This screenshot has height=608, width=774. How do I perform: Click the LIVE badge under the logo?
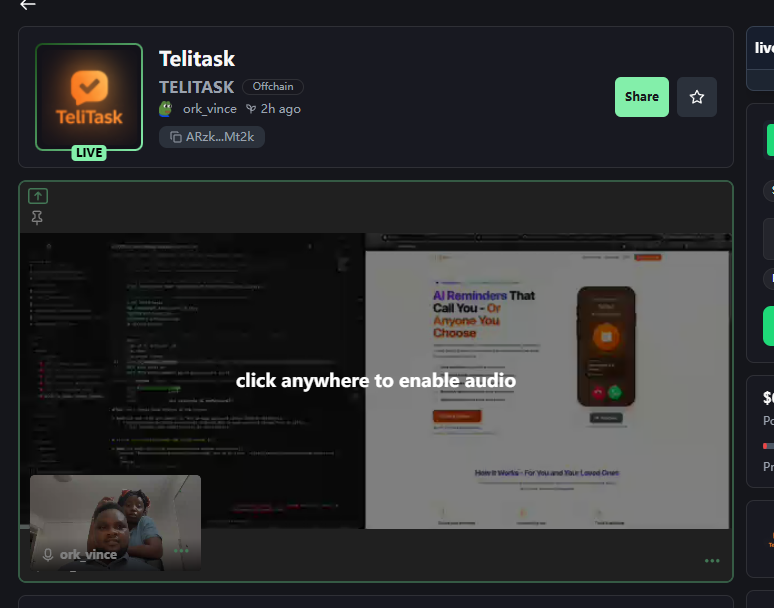[89, 153]
